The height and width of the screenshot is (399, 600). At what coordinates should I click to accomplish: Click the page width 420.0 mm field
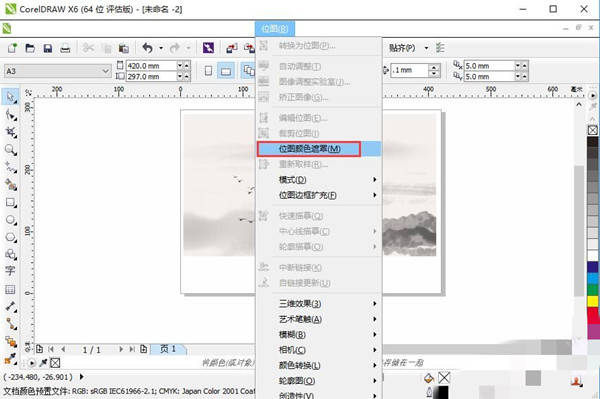151,66
